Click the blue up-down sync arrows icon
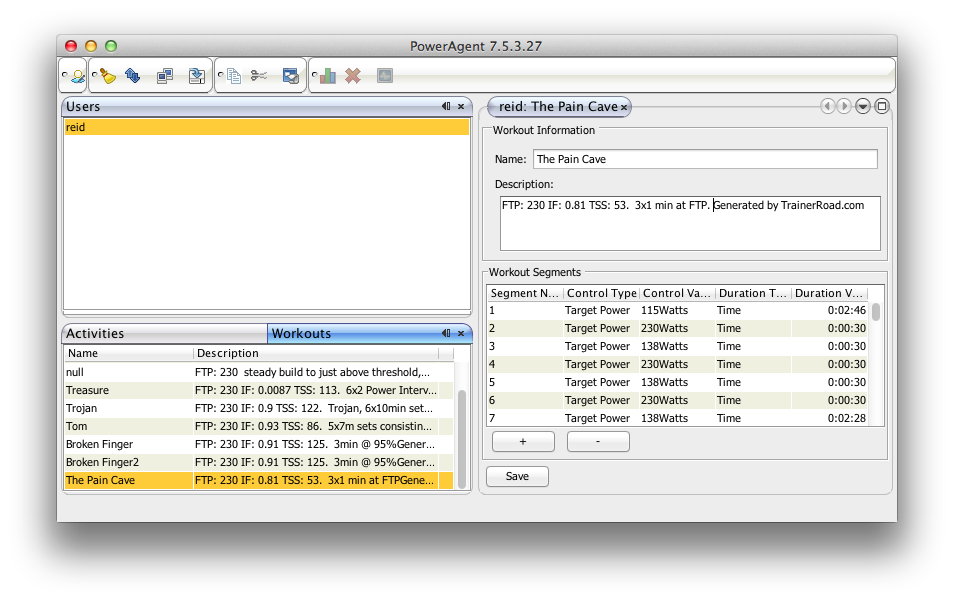This screenshot has height=601, width=954. click(x=133, y=75)
